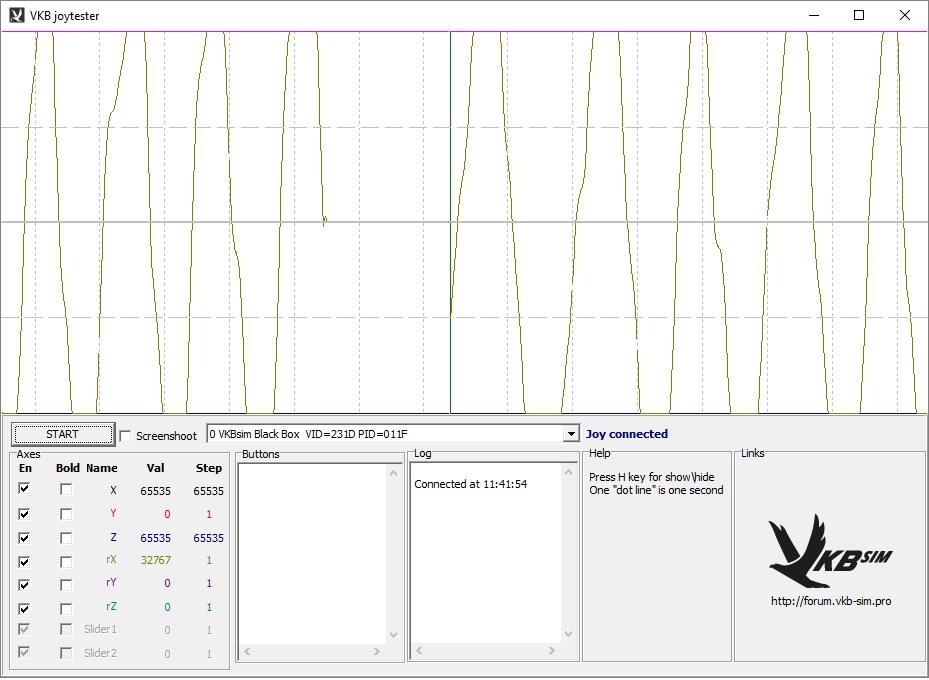
Task: Click the 'Joy connected' status text
Action: pos(627,434)
